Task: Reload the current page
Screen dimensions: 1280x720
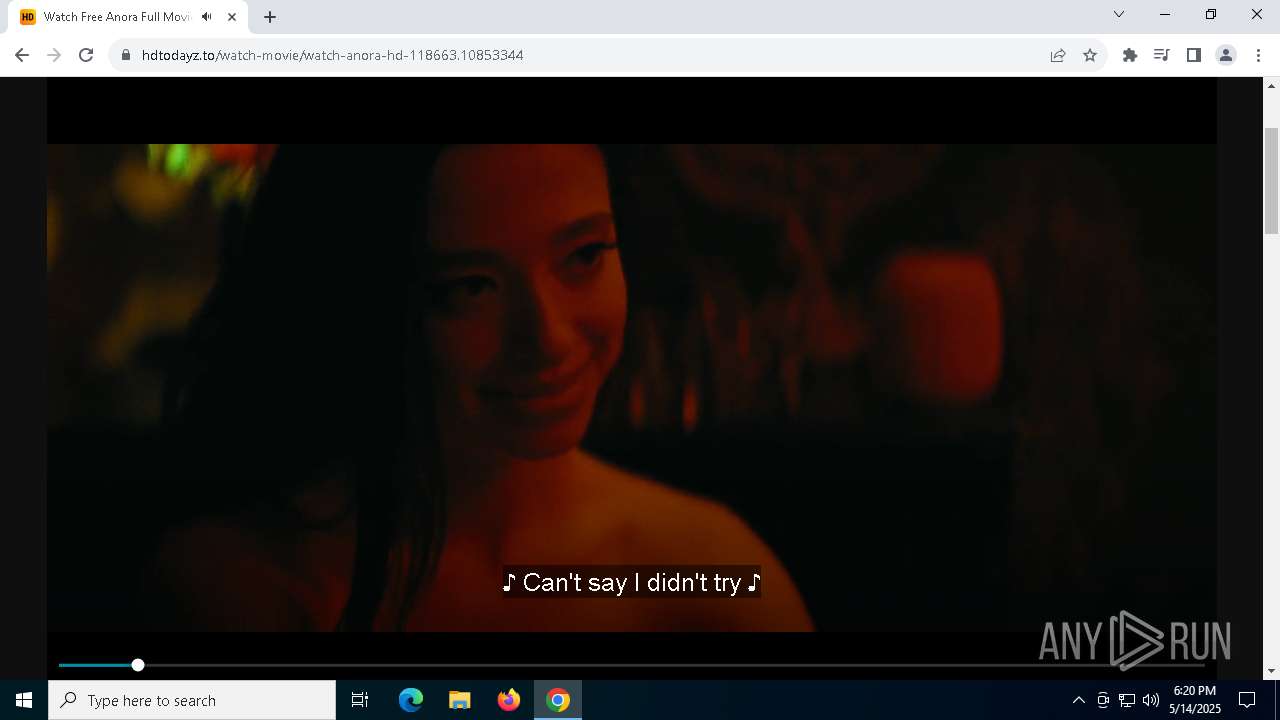Action: tap(86, 55)
